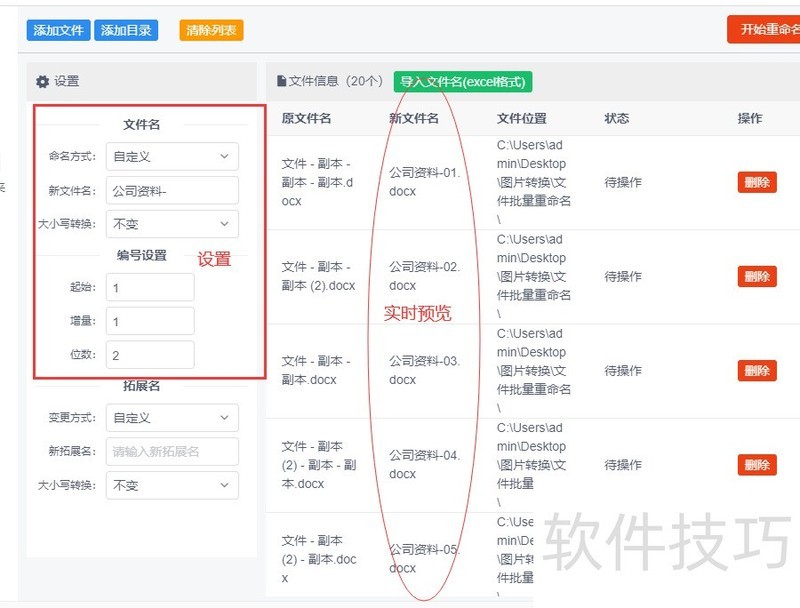The width and height of the screenshot is (800, 608).
Task: Clear the list with 清除列表
Action: click(211, 30)
